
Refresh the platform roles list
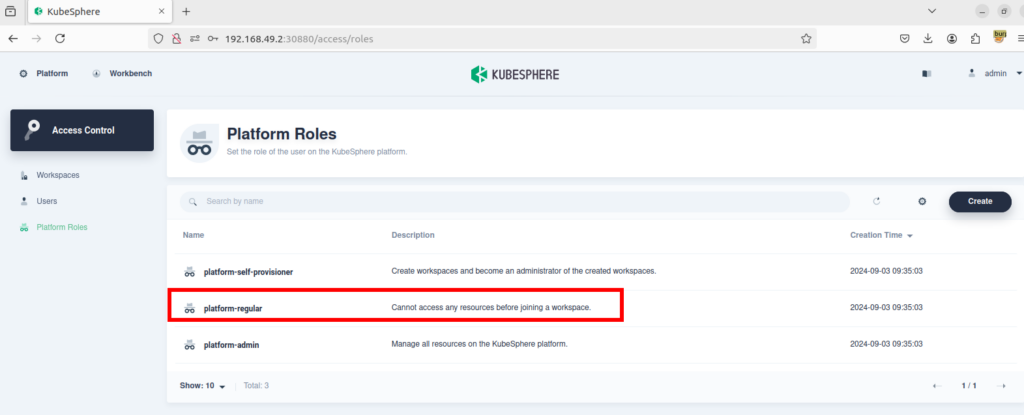[876, 201]
